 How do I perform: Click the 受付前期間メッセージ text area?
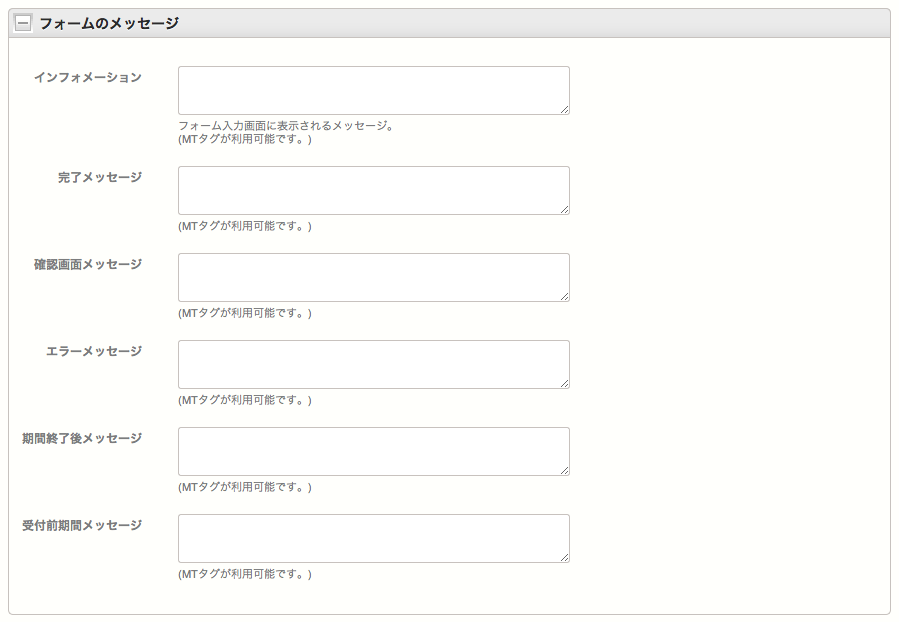[373, 538]
